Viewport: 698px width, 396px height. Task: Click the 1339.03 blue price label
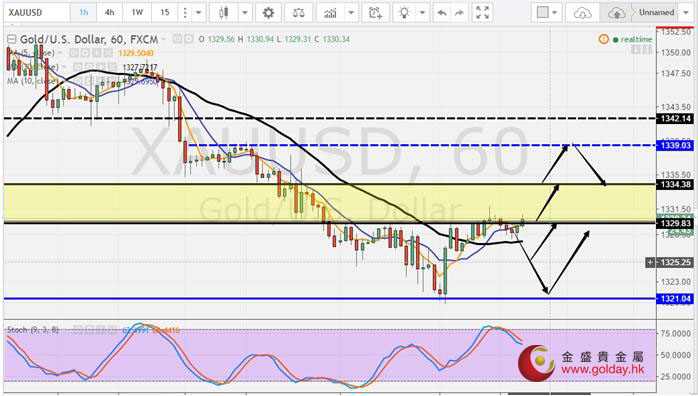(x=676, y=145)
